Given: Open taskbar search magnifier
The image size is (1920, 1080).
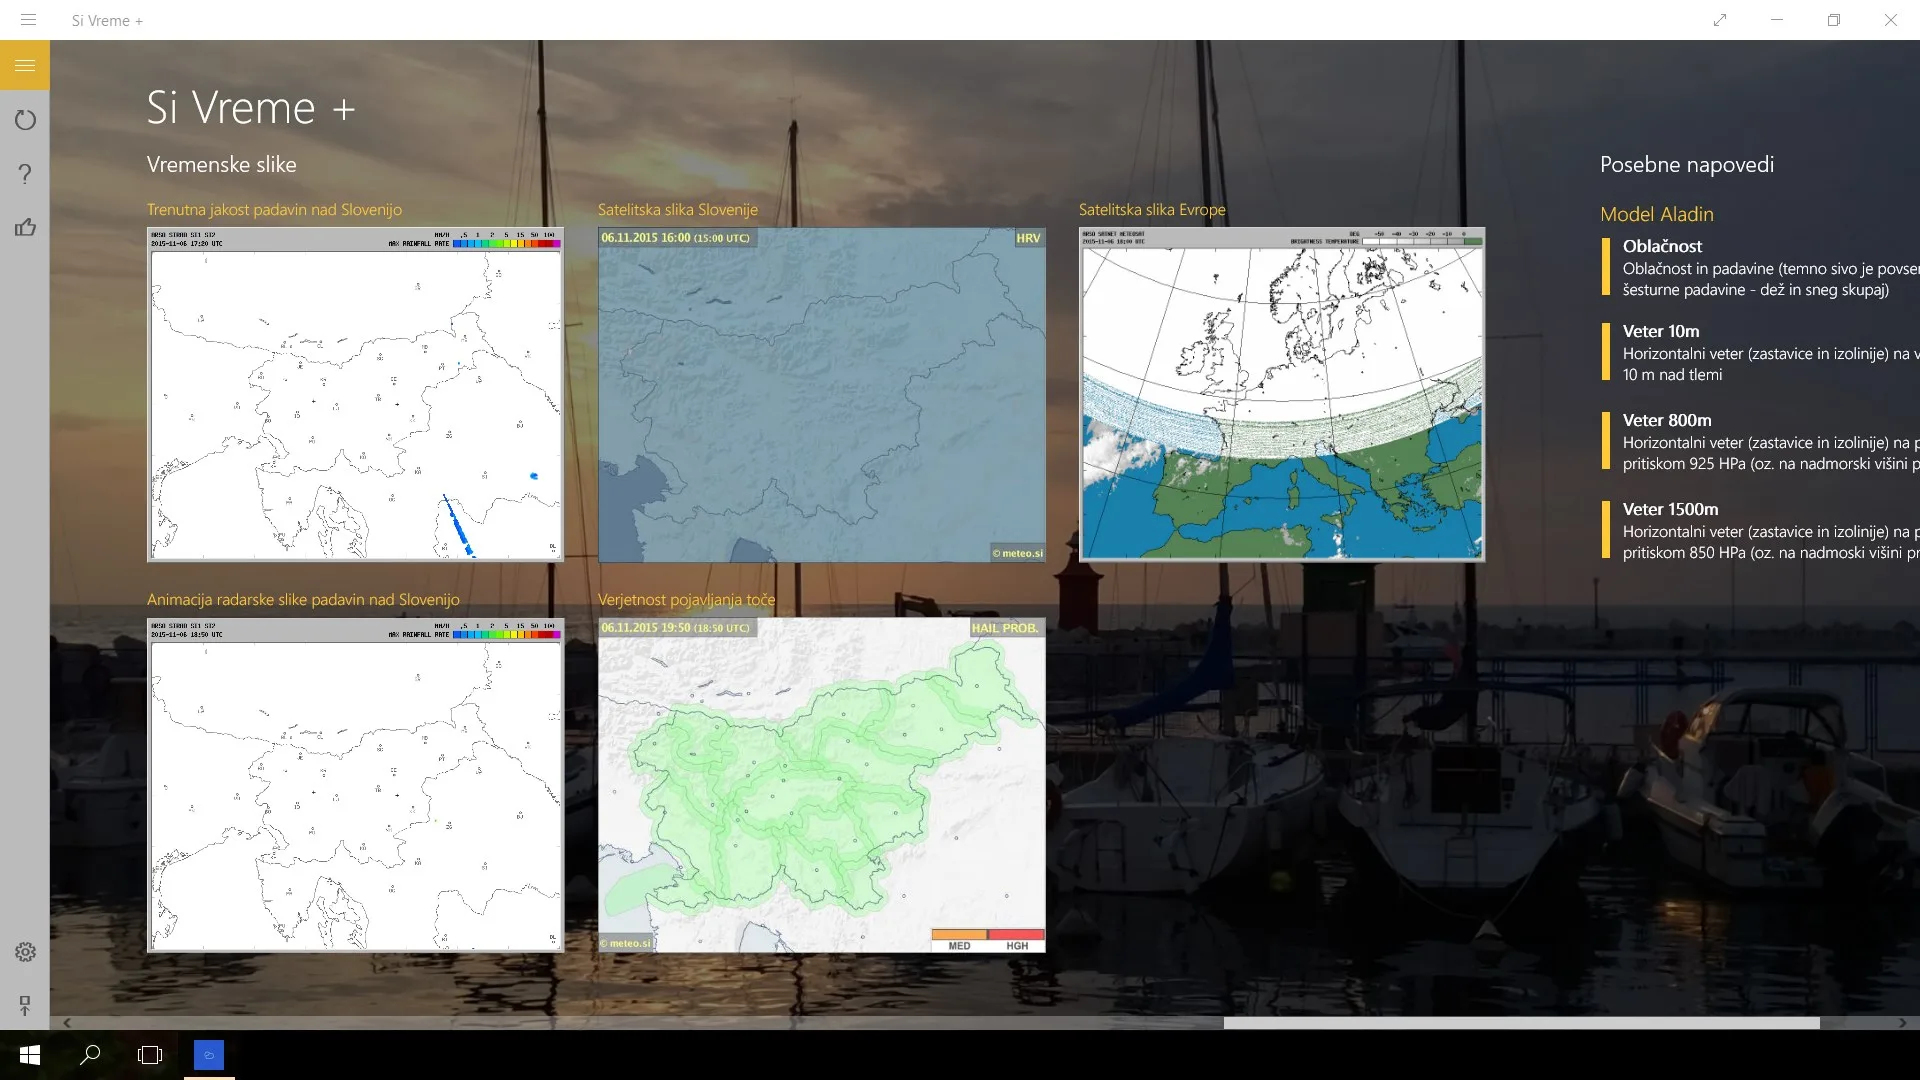Looking at the screenshot, I should click(x=90, y=1055).
